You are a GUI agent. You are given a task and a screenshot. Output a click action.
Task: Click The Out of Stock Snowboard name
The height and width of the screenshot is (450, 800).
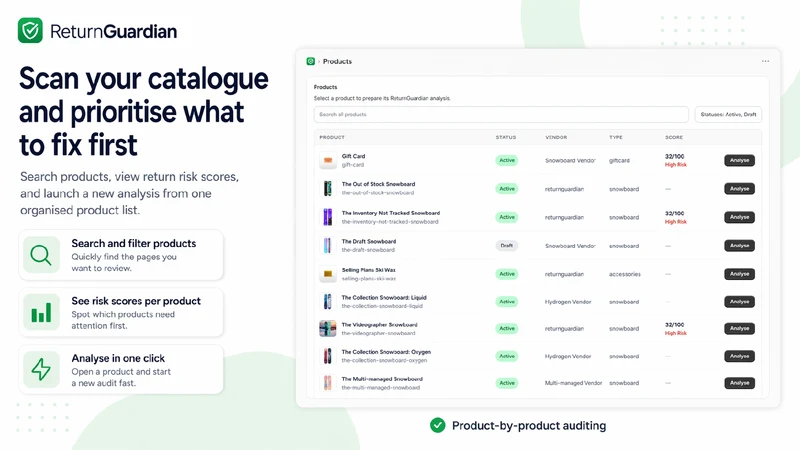(x=378, y=184)
